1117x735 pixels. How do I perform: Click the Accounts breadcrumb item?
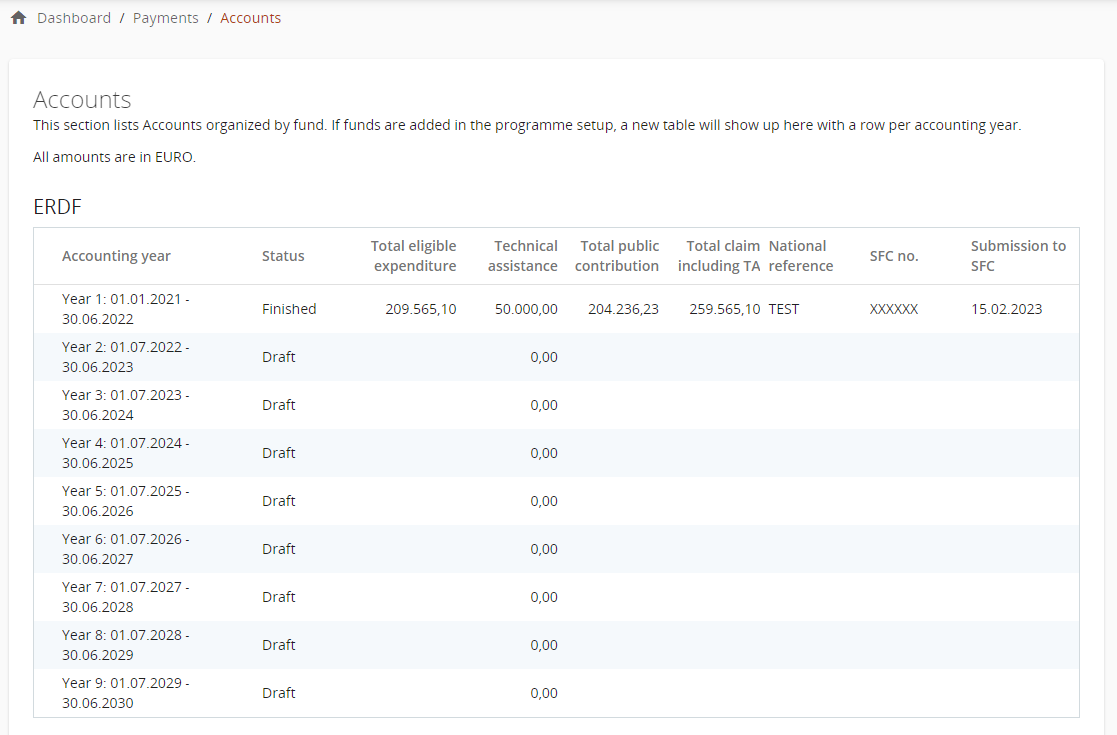250,18
